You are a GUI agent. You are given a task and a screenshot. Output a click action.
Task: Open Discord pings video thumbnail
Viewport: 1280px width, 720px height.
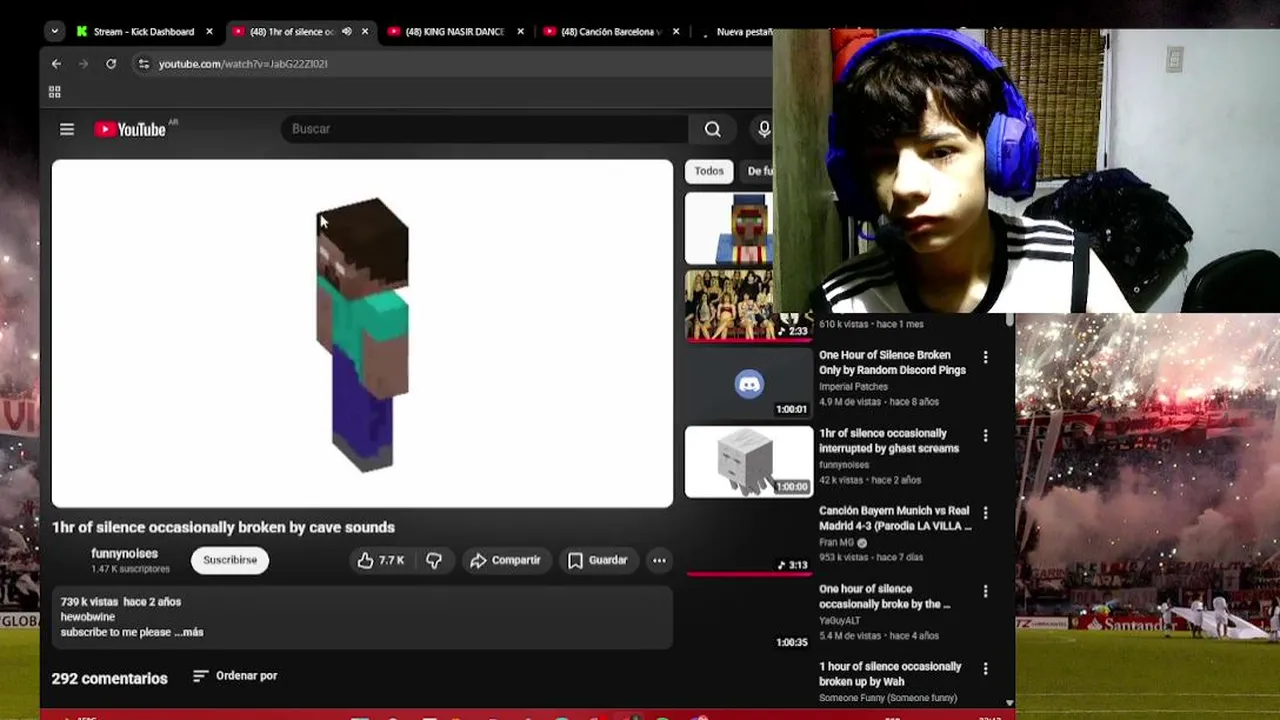tap(749, 384)
